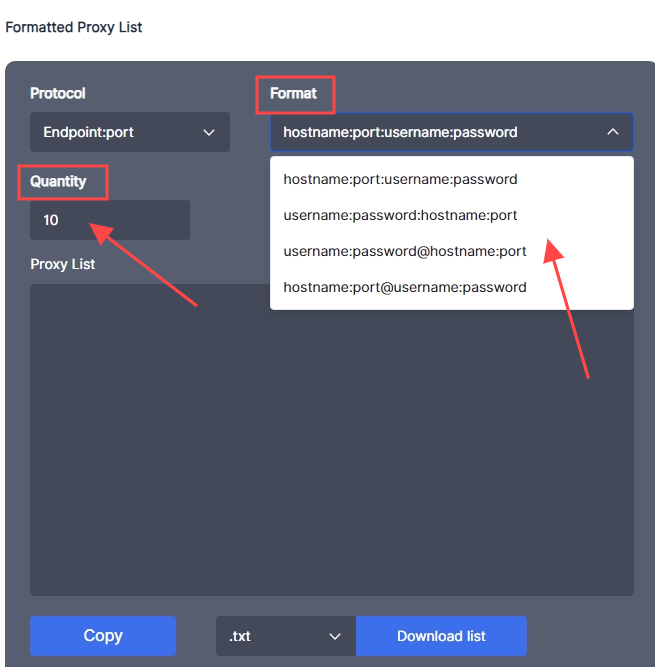Focus the Quantity input field showing 10
This screenshot has height=667, width=655.
[x=109, y=220]
